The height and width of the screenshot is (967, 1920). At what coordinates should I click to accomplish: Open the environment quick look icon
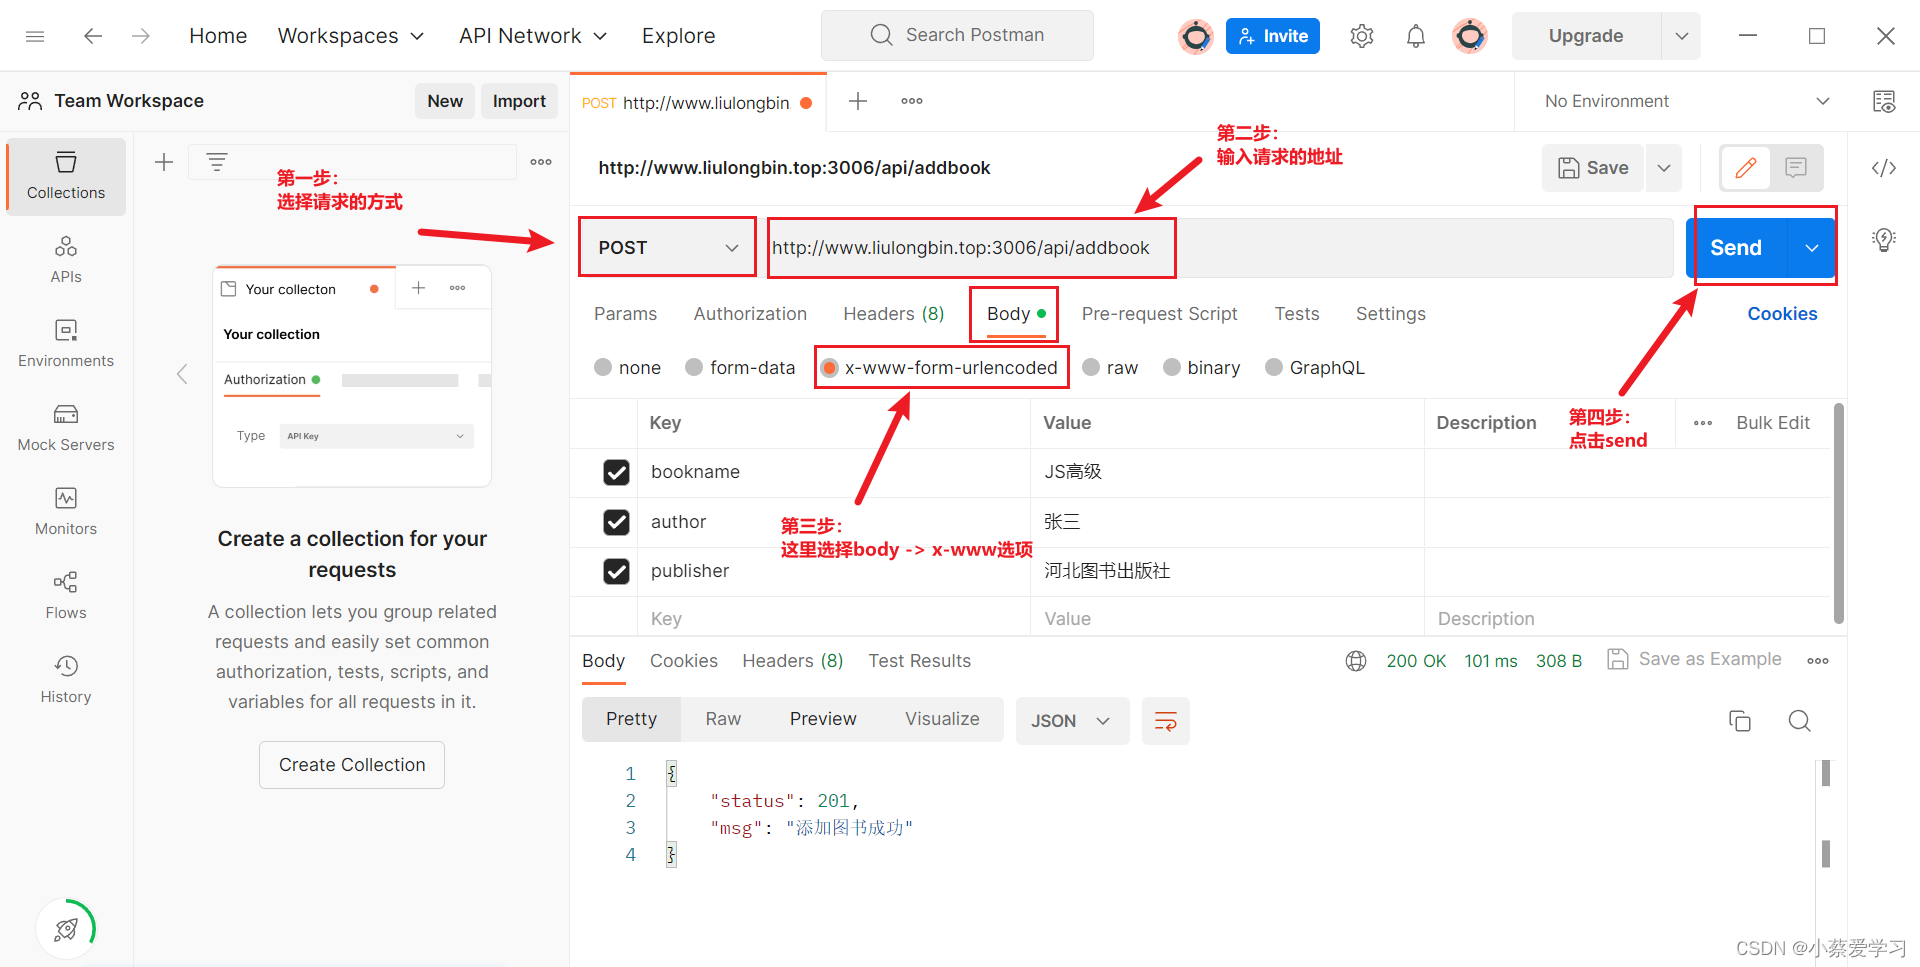pyautogui.click(x=1884, y=101)
